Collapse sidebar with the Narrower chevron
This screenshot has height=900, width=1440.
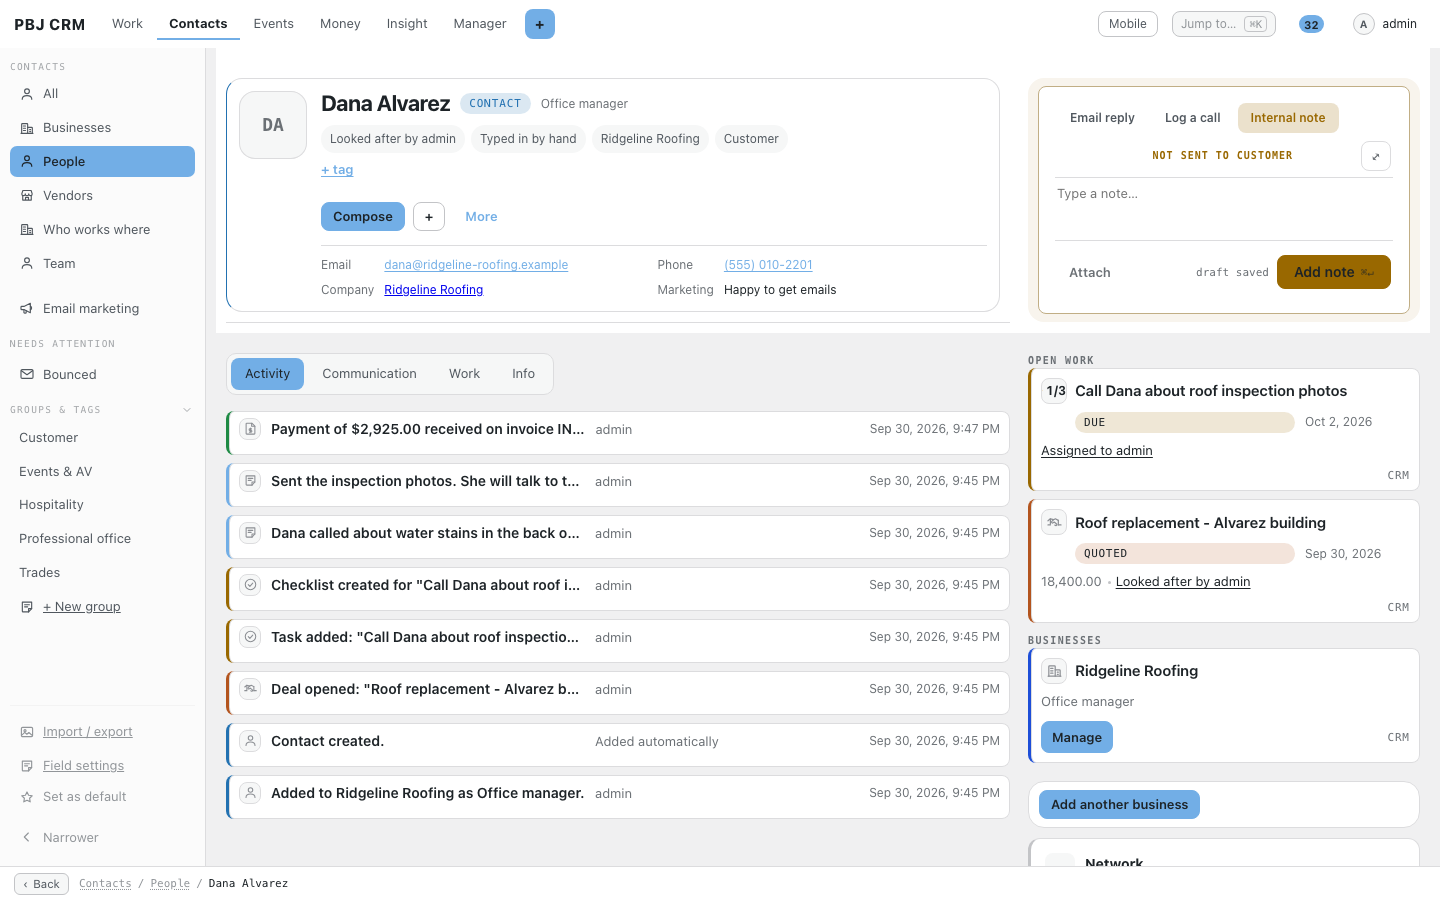pyautogui.click(x=27, y=838)
